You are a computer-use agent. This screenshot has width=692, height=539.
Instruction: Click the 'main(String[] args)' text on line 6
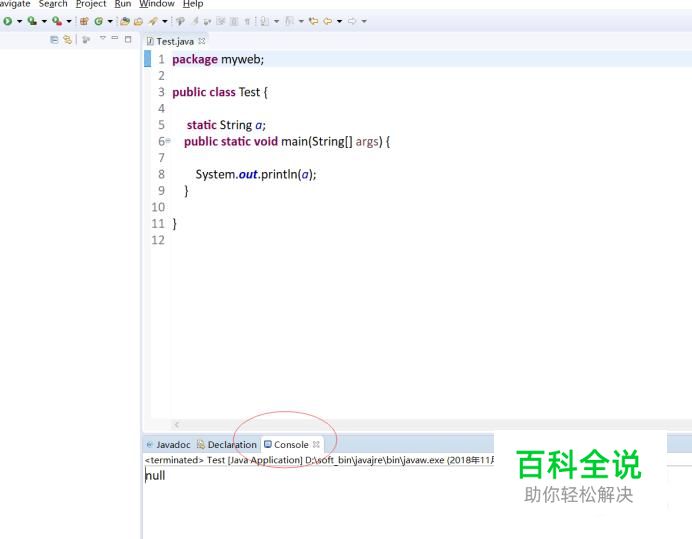click(331, 141)
